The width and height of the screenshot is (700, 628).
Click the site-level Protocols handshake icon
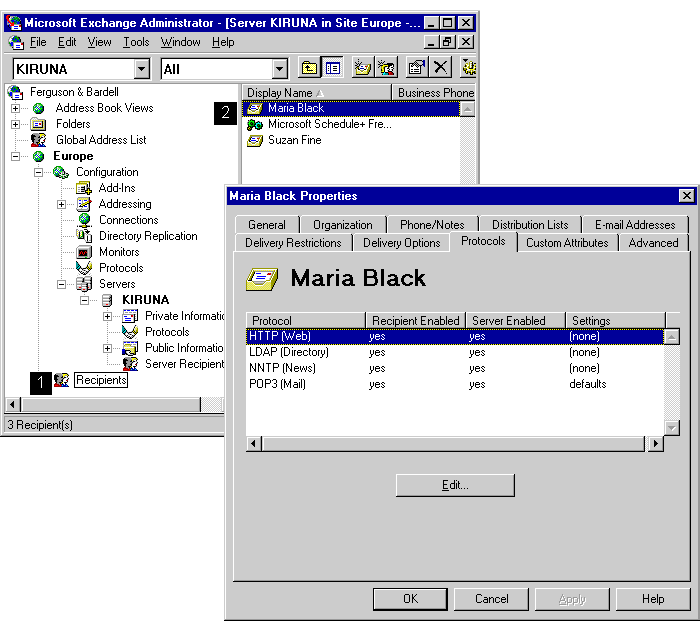84,268
